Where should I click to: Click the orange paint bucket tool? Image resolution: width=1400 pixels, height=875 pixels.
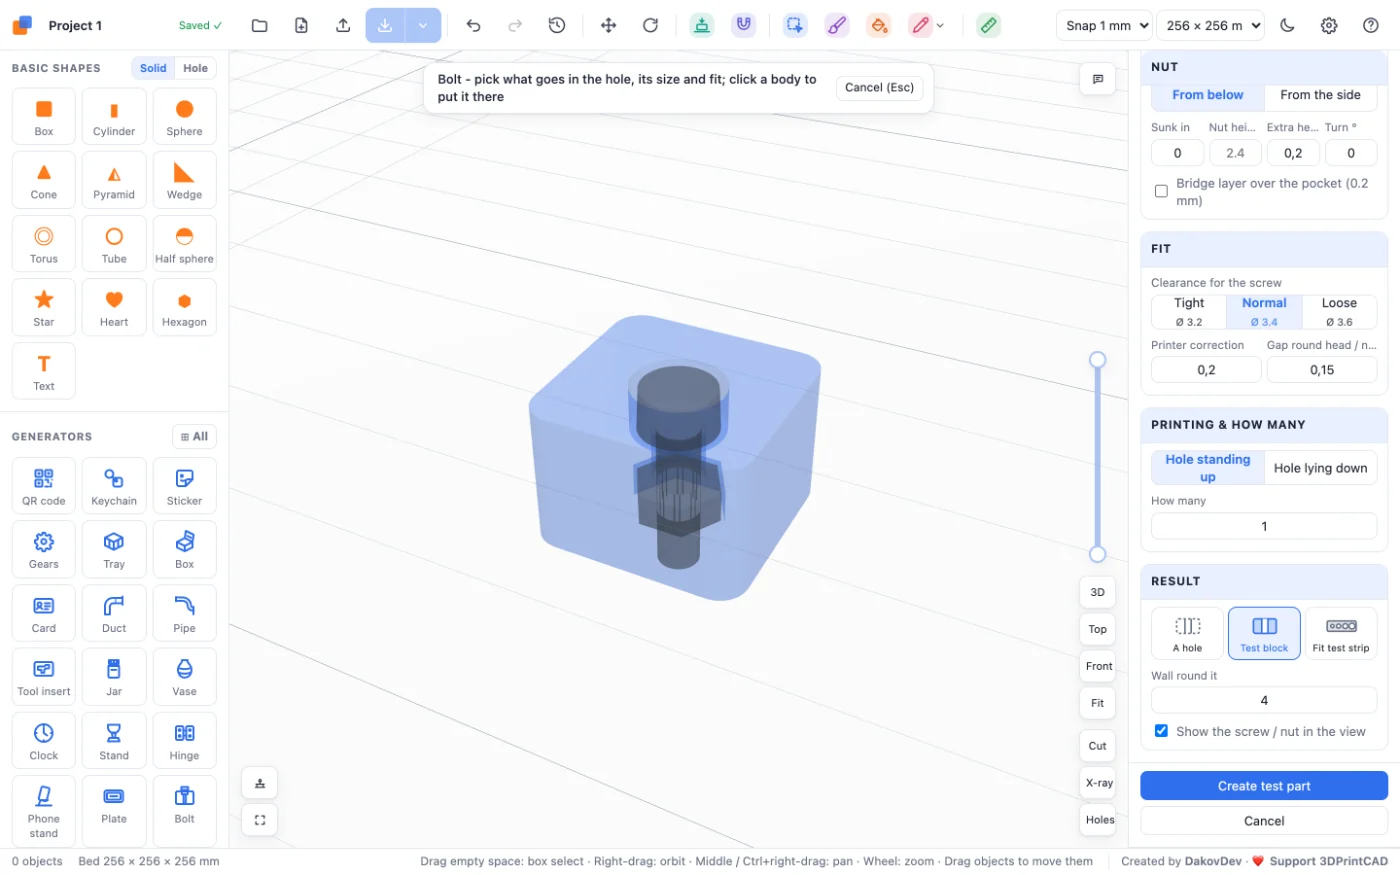[878, 26]
